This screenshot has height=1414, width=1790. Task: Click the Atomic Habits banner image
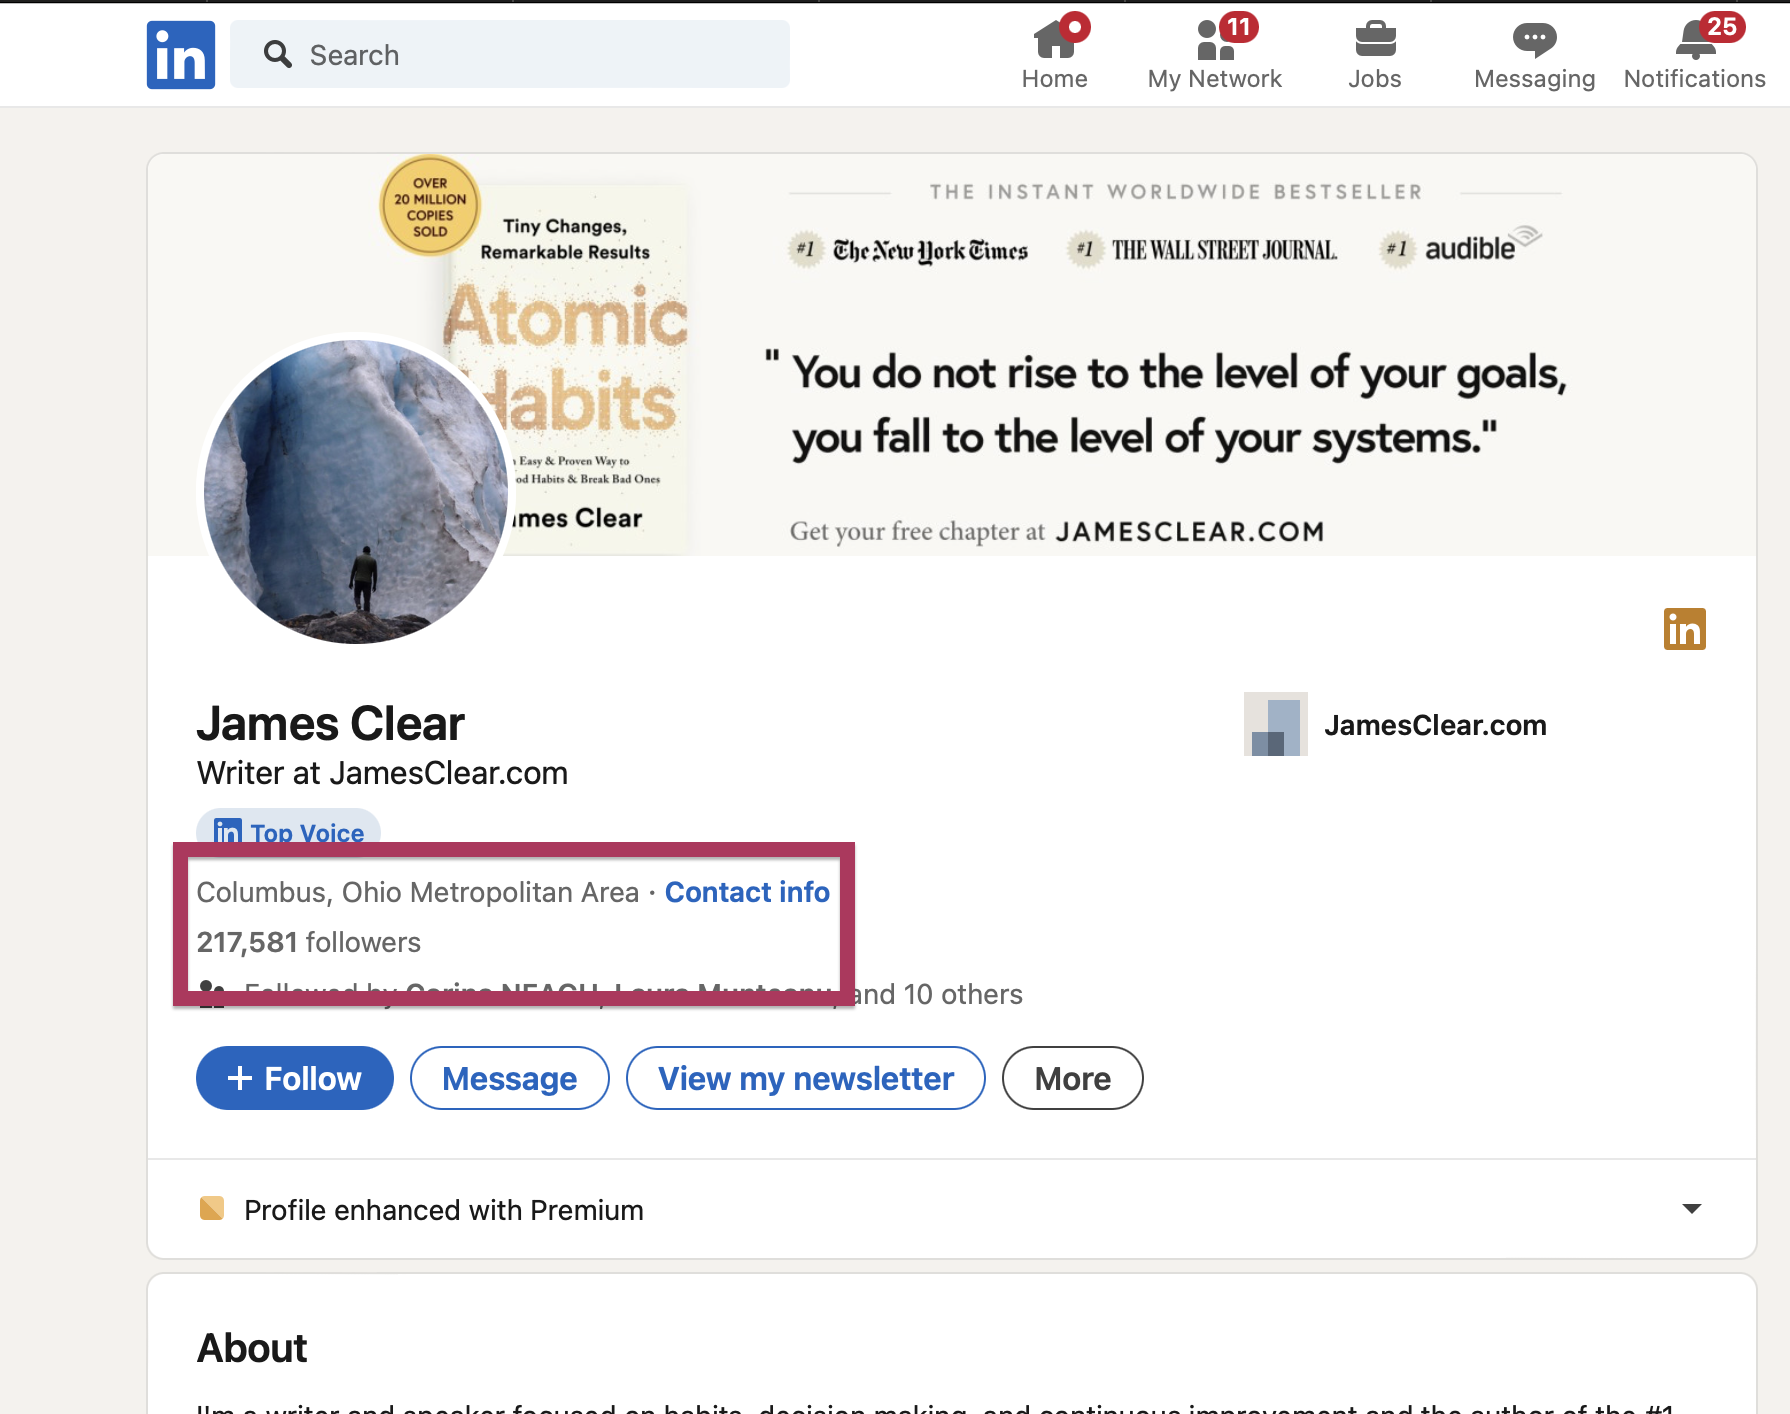coord(952,355)
